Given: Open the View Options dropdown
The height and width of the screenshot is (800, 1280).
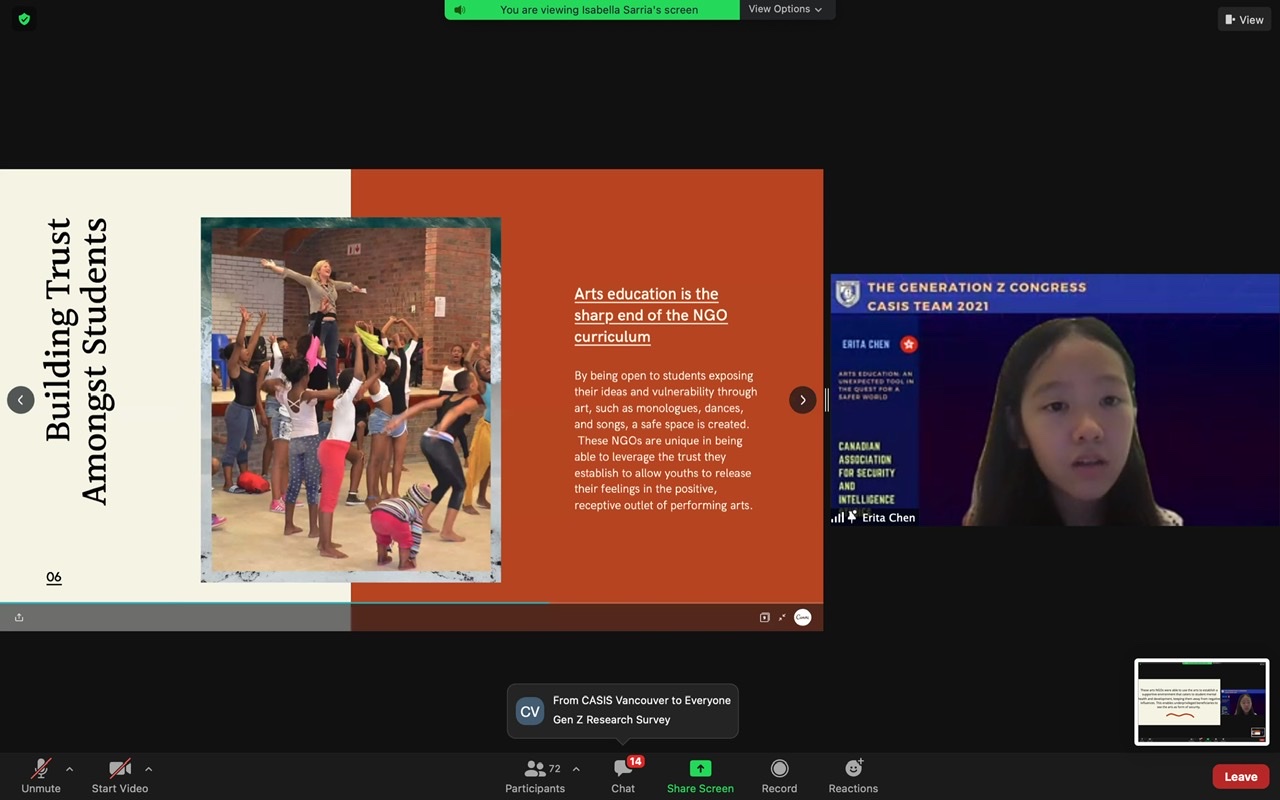Looking at the screenshot, I should pos(786,10).
